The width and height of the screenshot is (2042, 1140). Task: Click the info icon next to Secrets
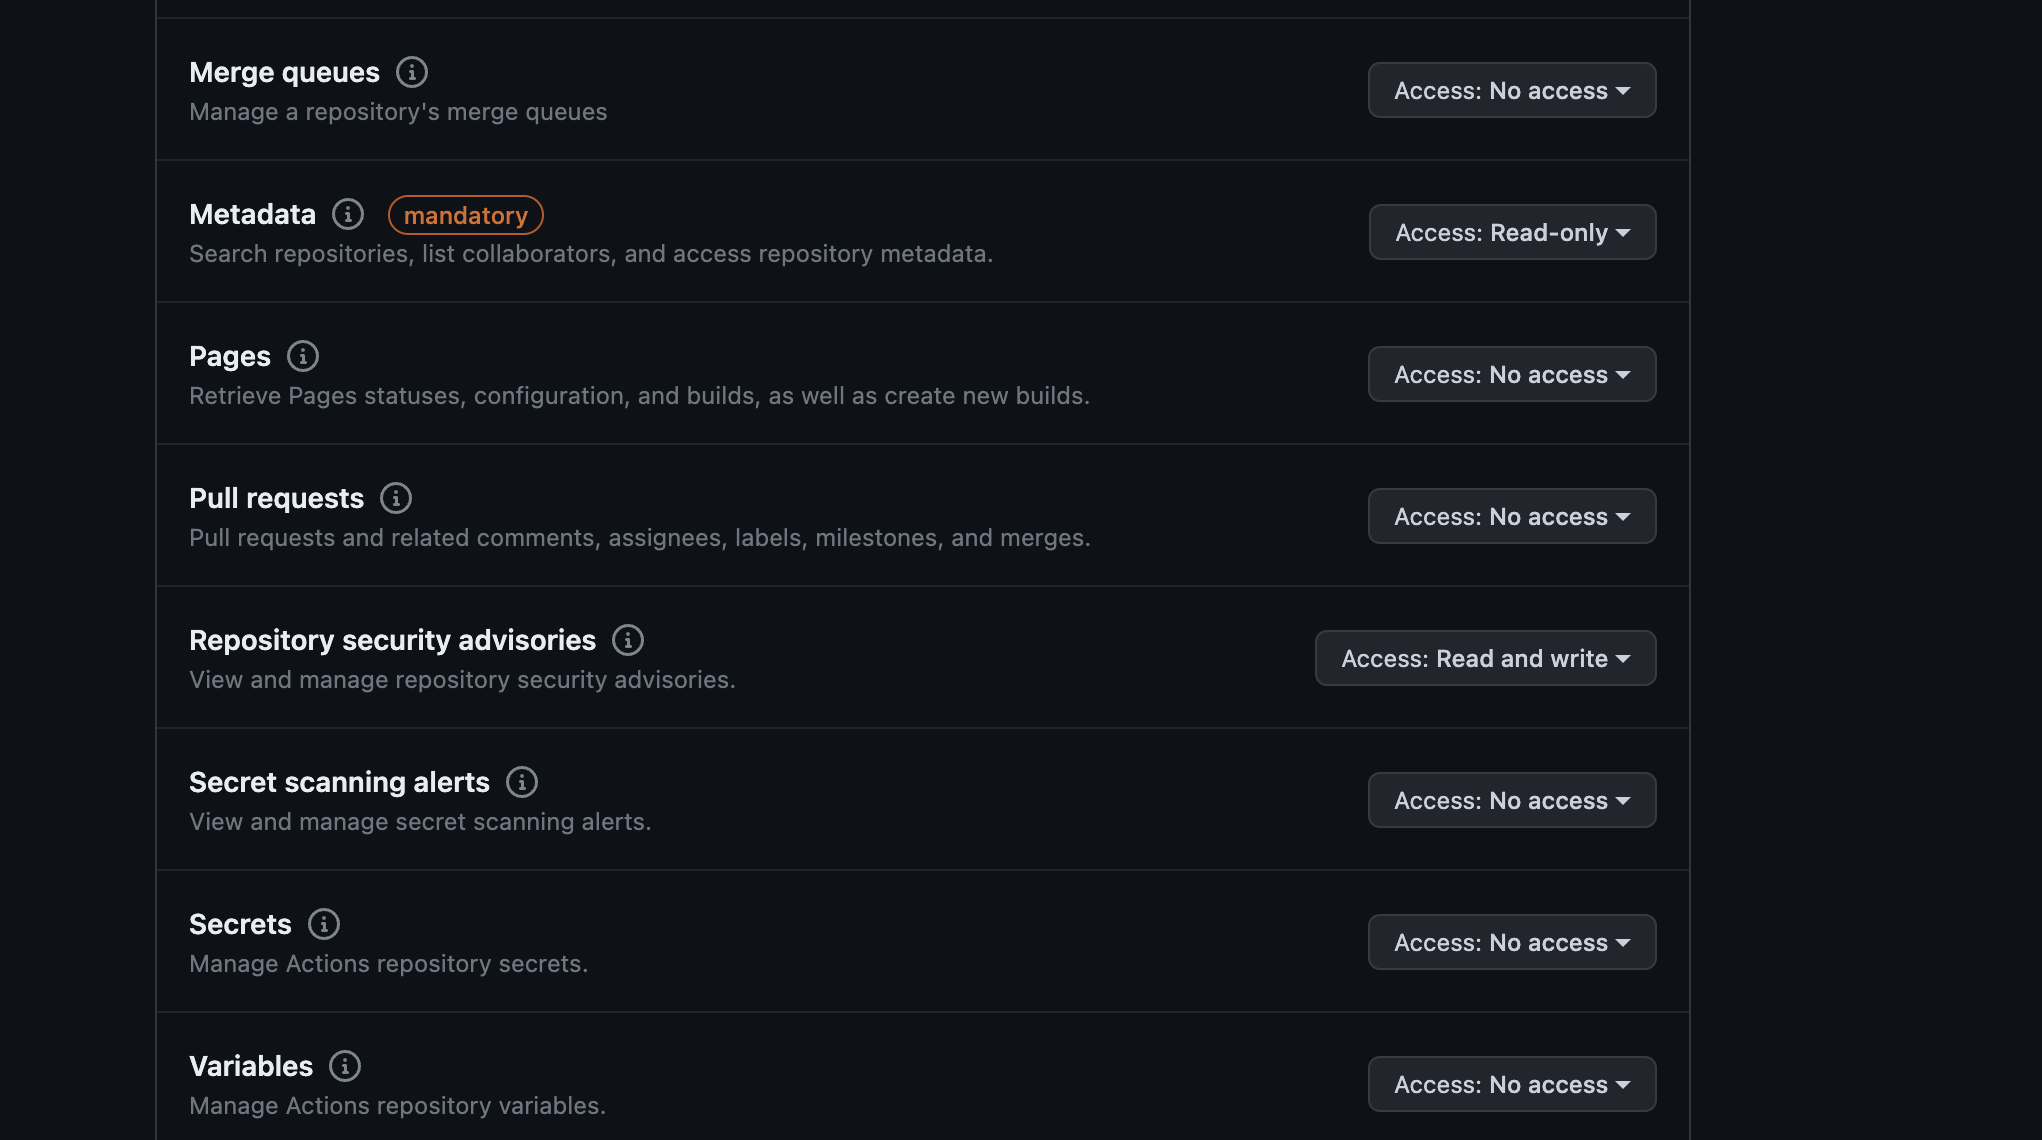pyautogui.click(x=324, y=923)
